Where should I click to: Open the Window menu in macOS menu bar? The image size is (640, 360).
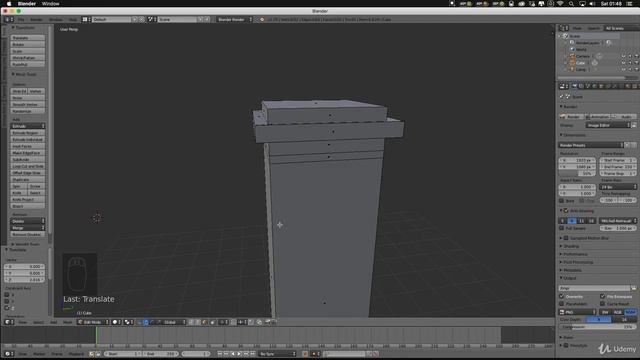51,3
